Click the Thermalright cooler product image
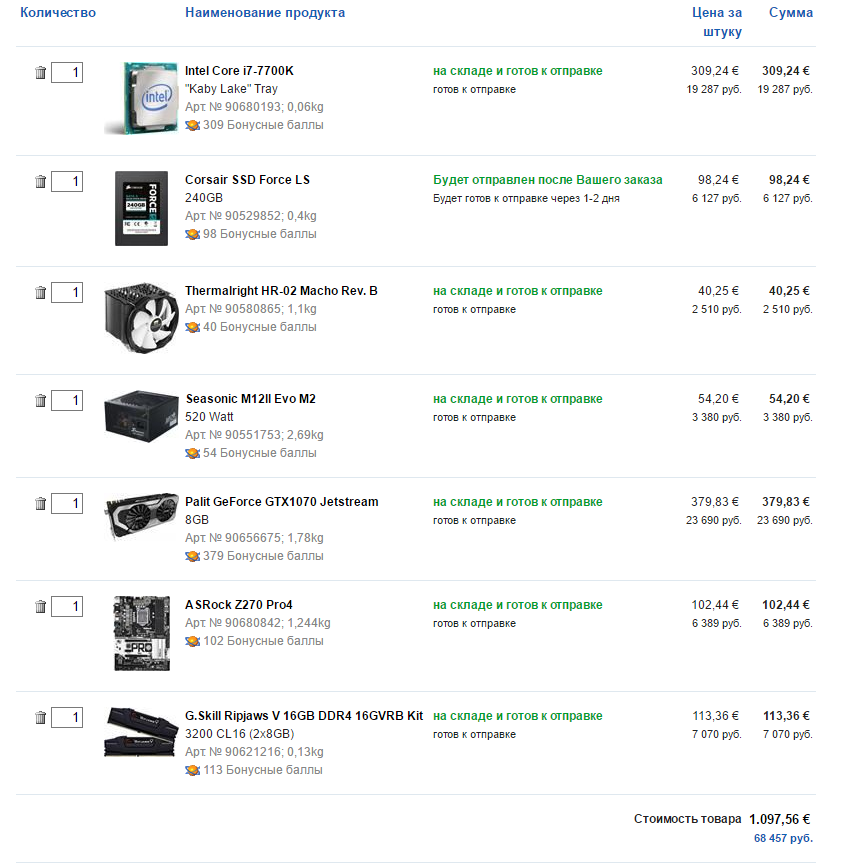 point(141,318)
